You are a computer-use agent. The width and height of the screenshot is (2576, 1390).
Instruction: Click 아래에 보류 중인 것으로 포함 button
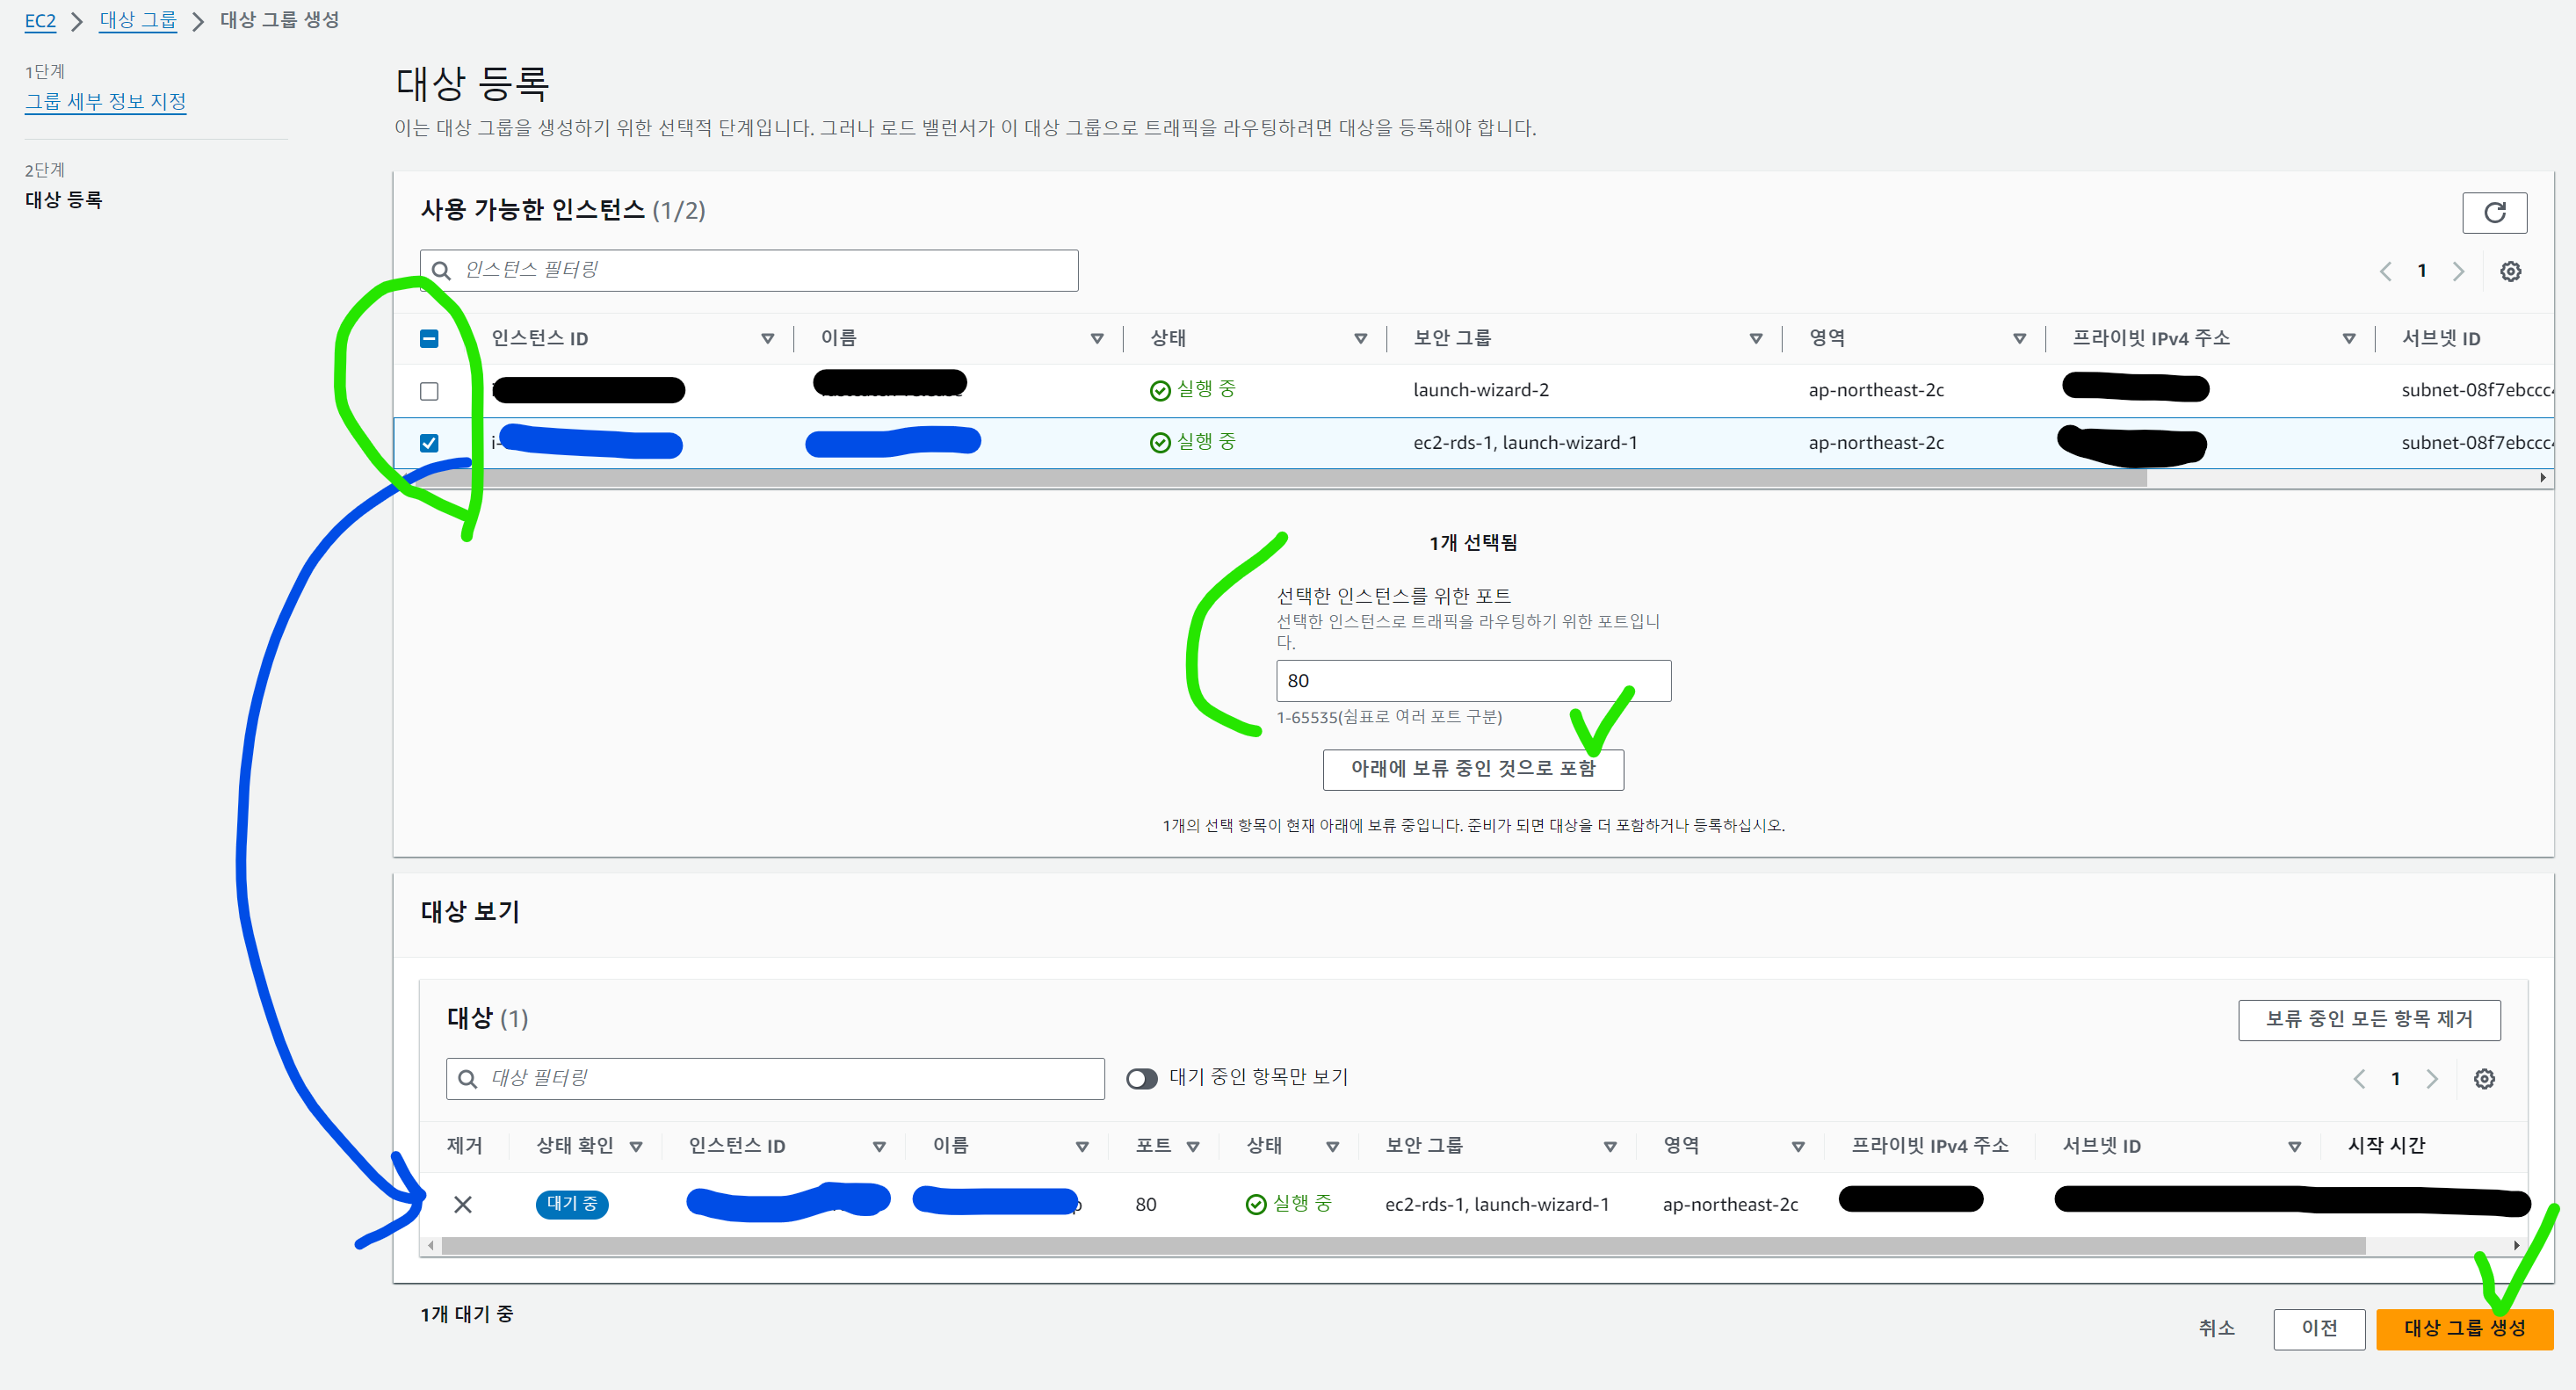pyautogui.click(x=1472, y=769)
